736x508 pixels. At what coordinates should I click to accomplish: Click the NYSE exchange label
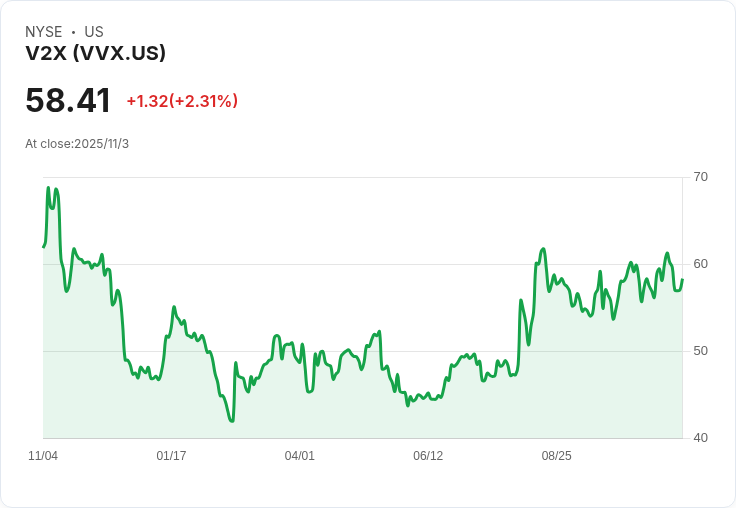click(44, 32)
